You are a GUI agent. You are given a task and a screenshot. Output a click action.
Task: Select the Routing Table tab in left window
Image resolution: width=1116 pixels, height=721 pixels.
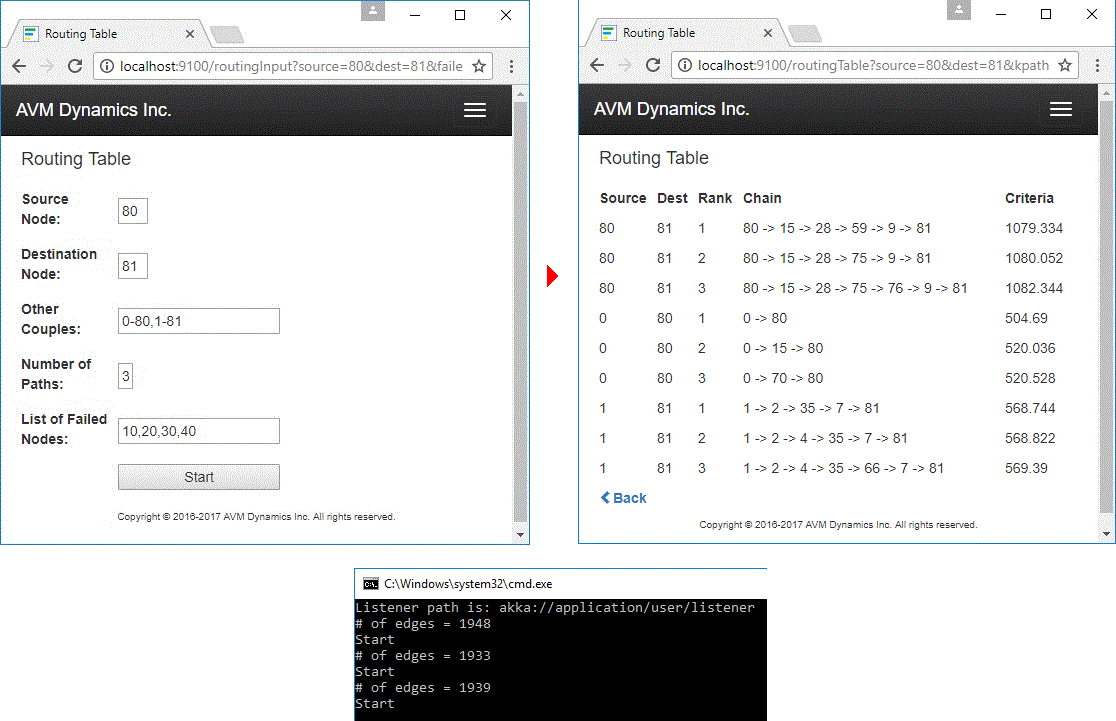coord(107,34)
